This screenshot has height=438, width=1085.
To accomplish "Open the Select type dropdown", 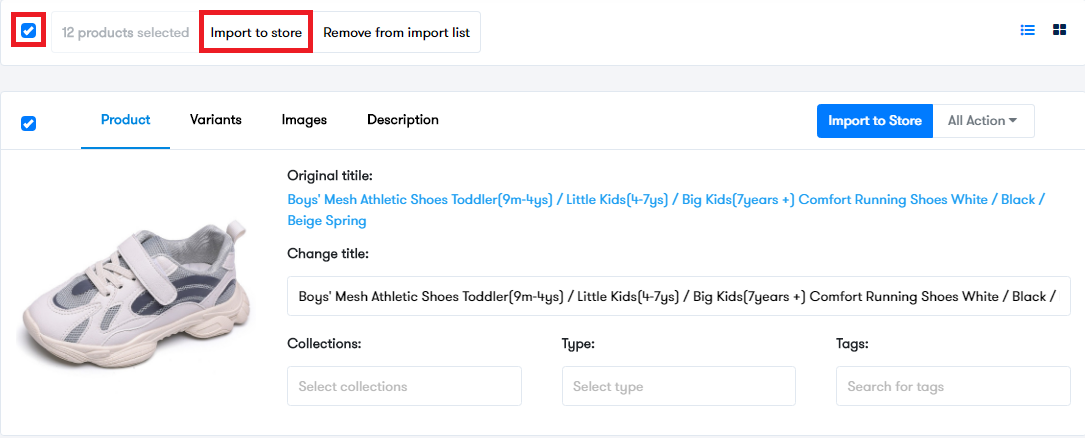I will 679,386.
